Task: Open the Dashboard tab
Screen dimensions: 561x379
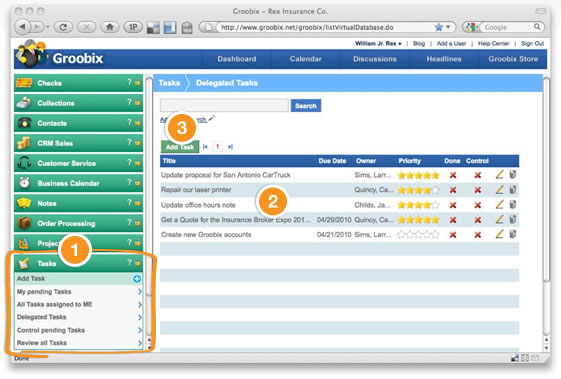Action: [x=236, y=59]
